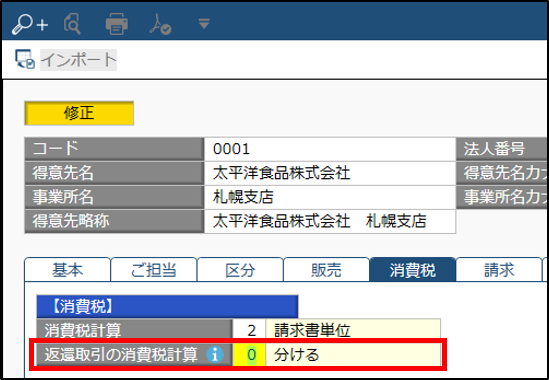The height and width of the screenshot is (380, 549).
Task: Click the コード field with 0001
Action: coord(330,149)
